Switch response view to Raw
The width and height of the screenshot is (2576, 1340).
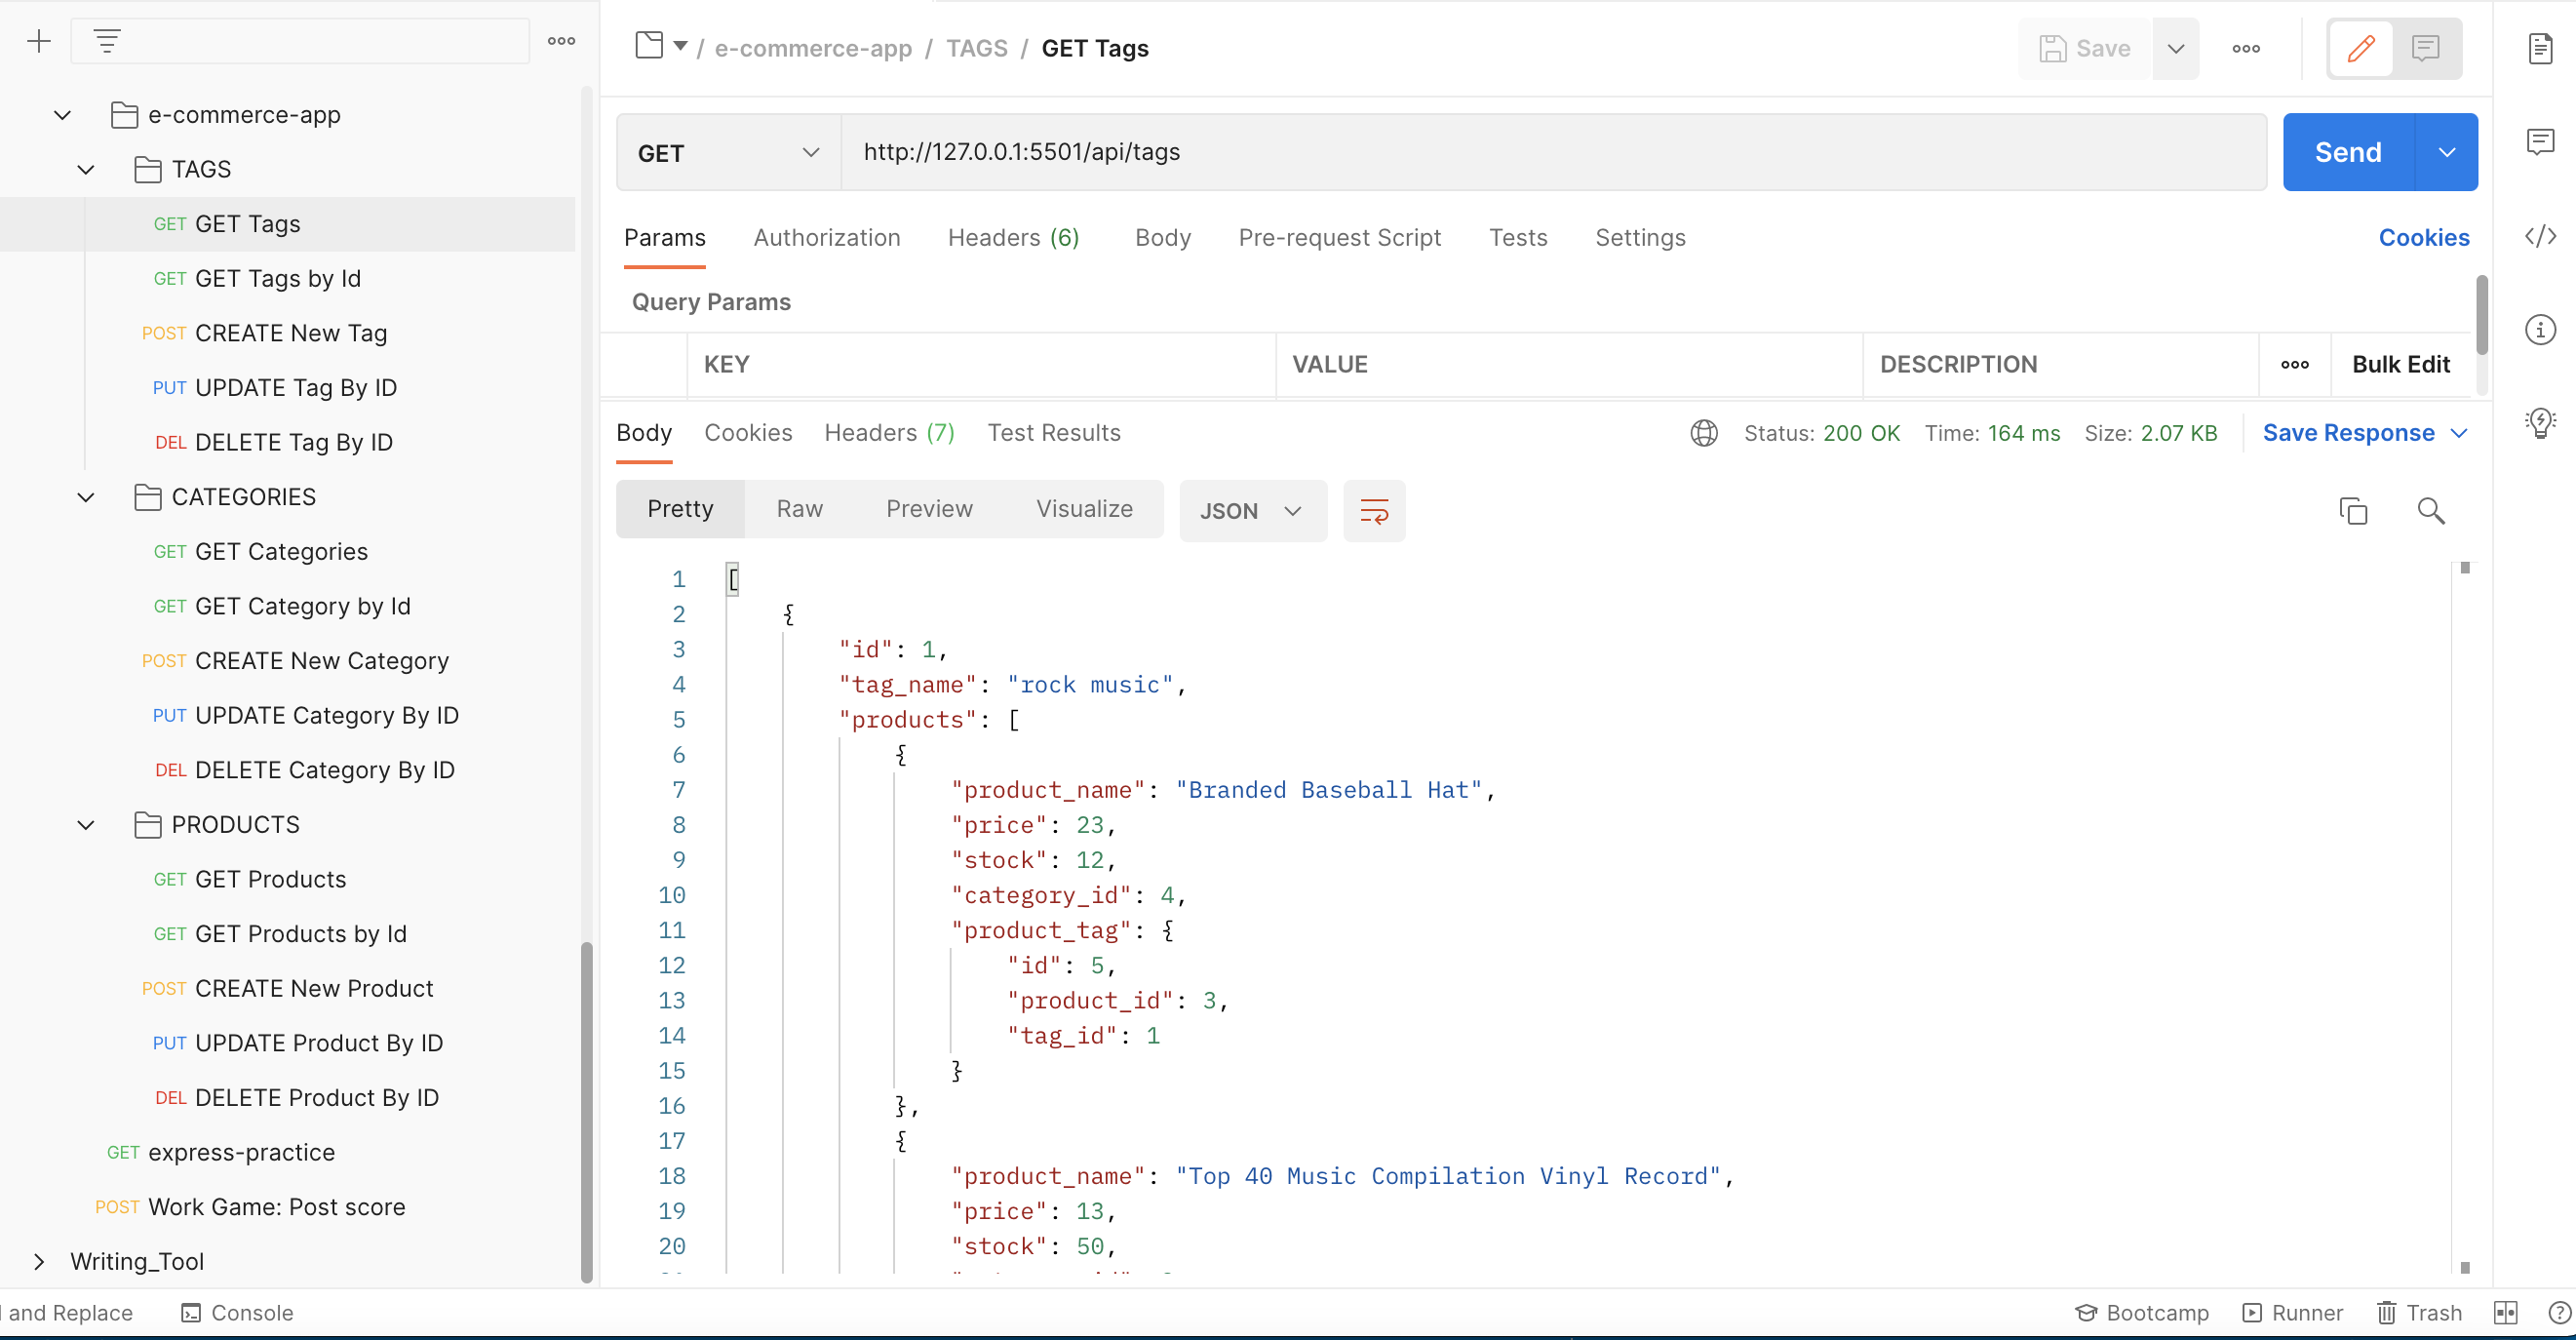[x=798, y=508]
